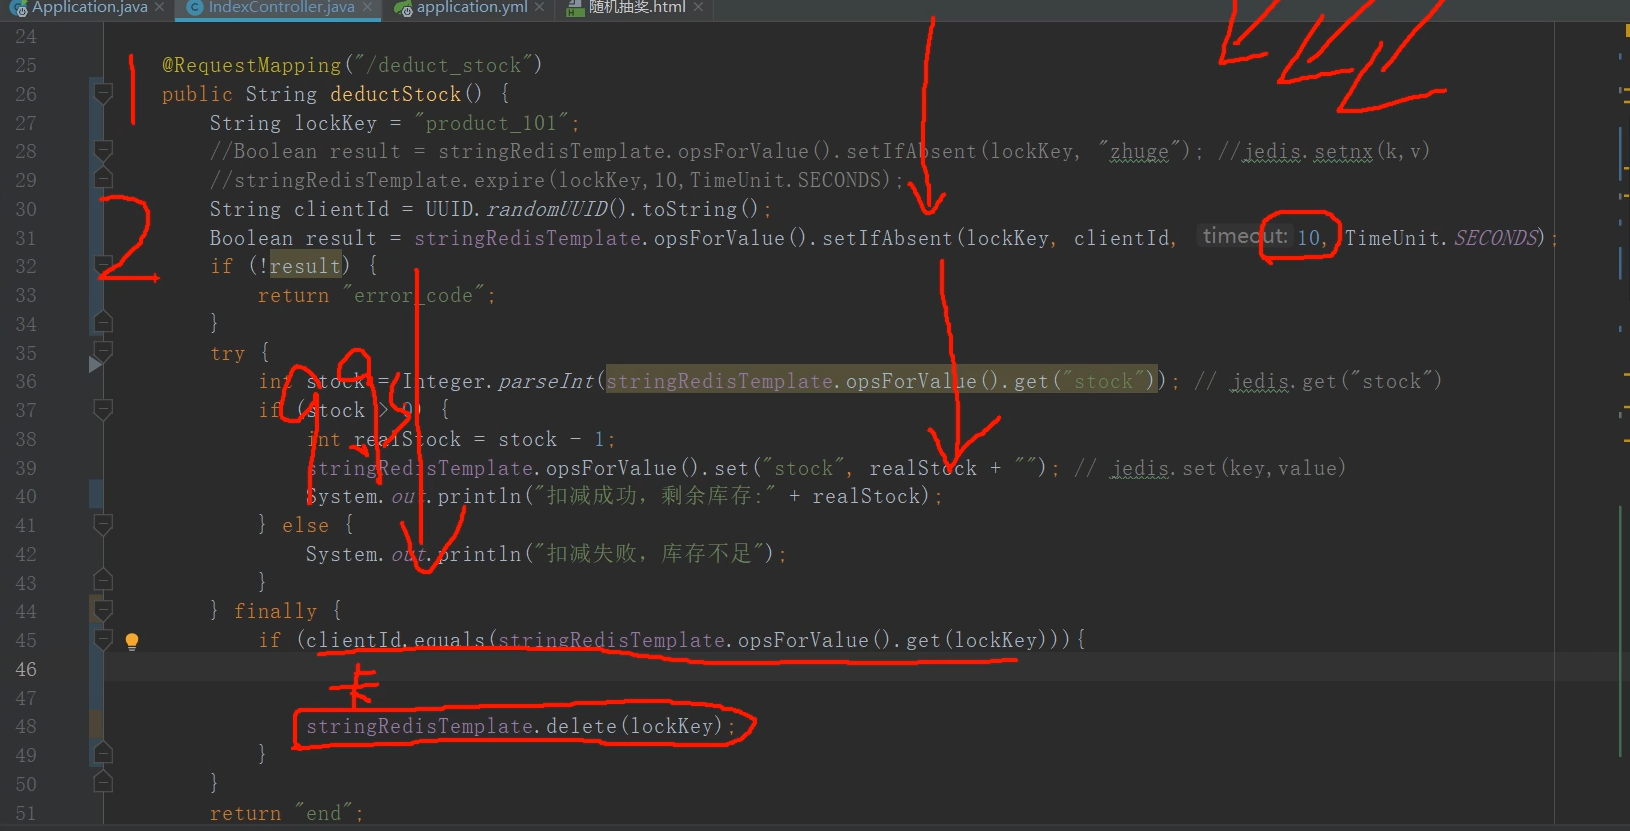
Task: Collapse the clientId.equals if-block fold on line 45
Action: click(x=103, y=639)
